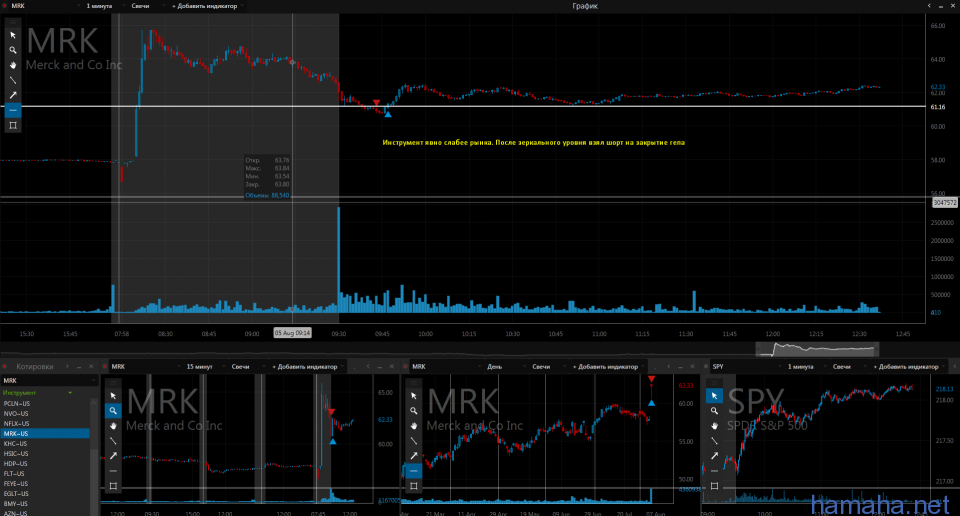The height and width of the screenshot is (516, 960).
Task: Select FEYE–US in quotes list
Action: pyautogui.click(x=45, y=484)
